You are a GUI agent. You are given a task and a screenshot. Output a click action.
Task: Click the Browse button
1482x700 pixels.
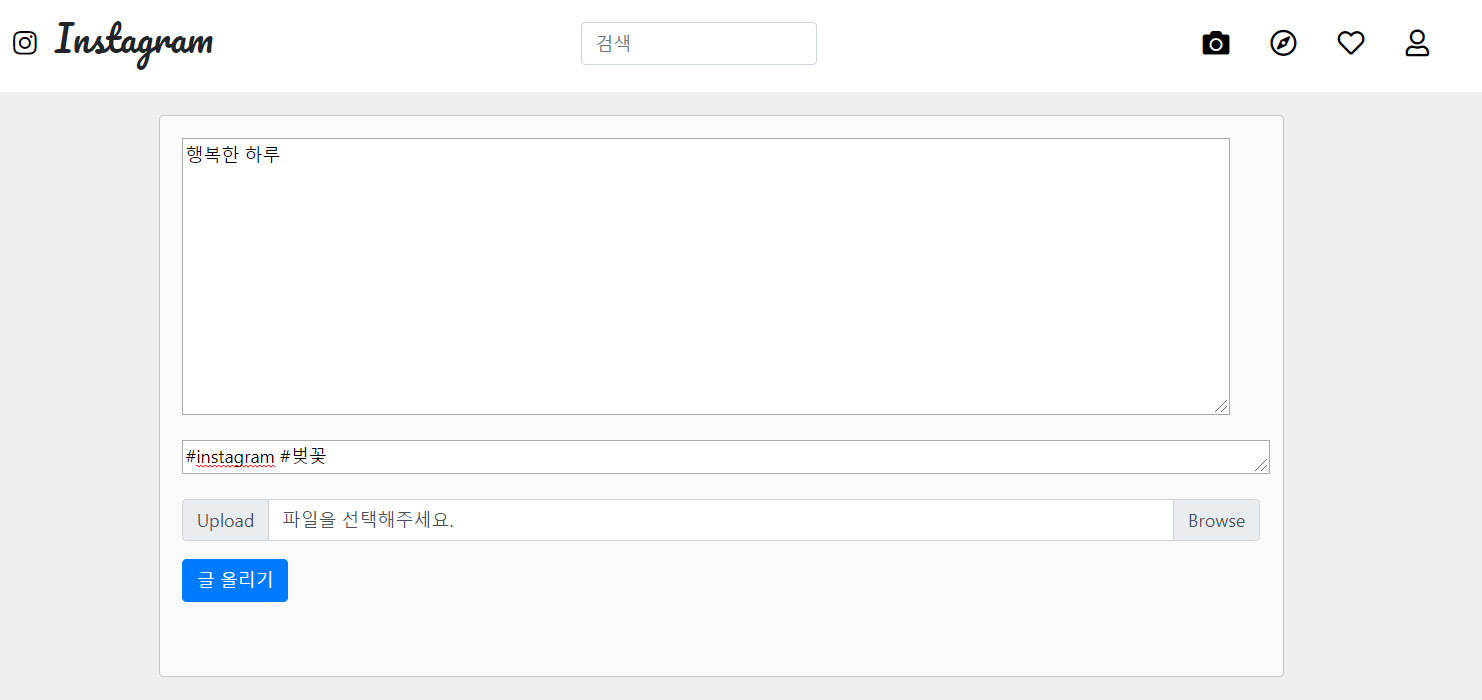pos(1216,520)
